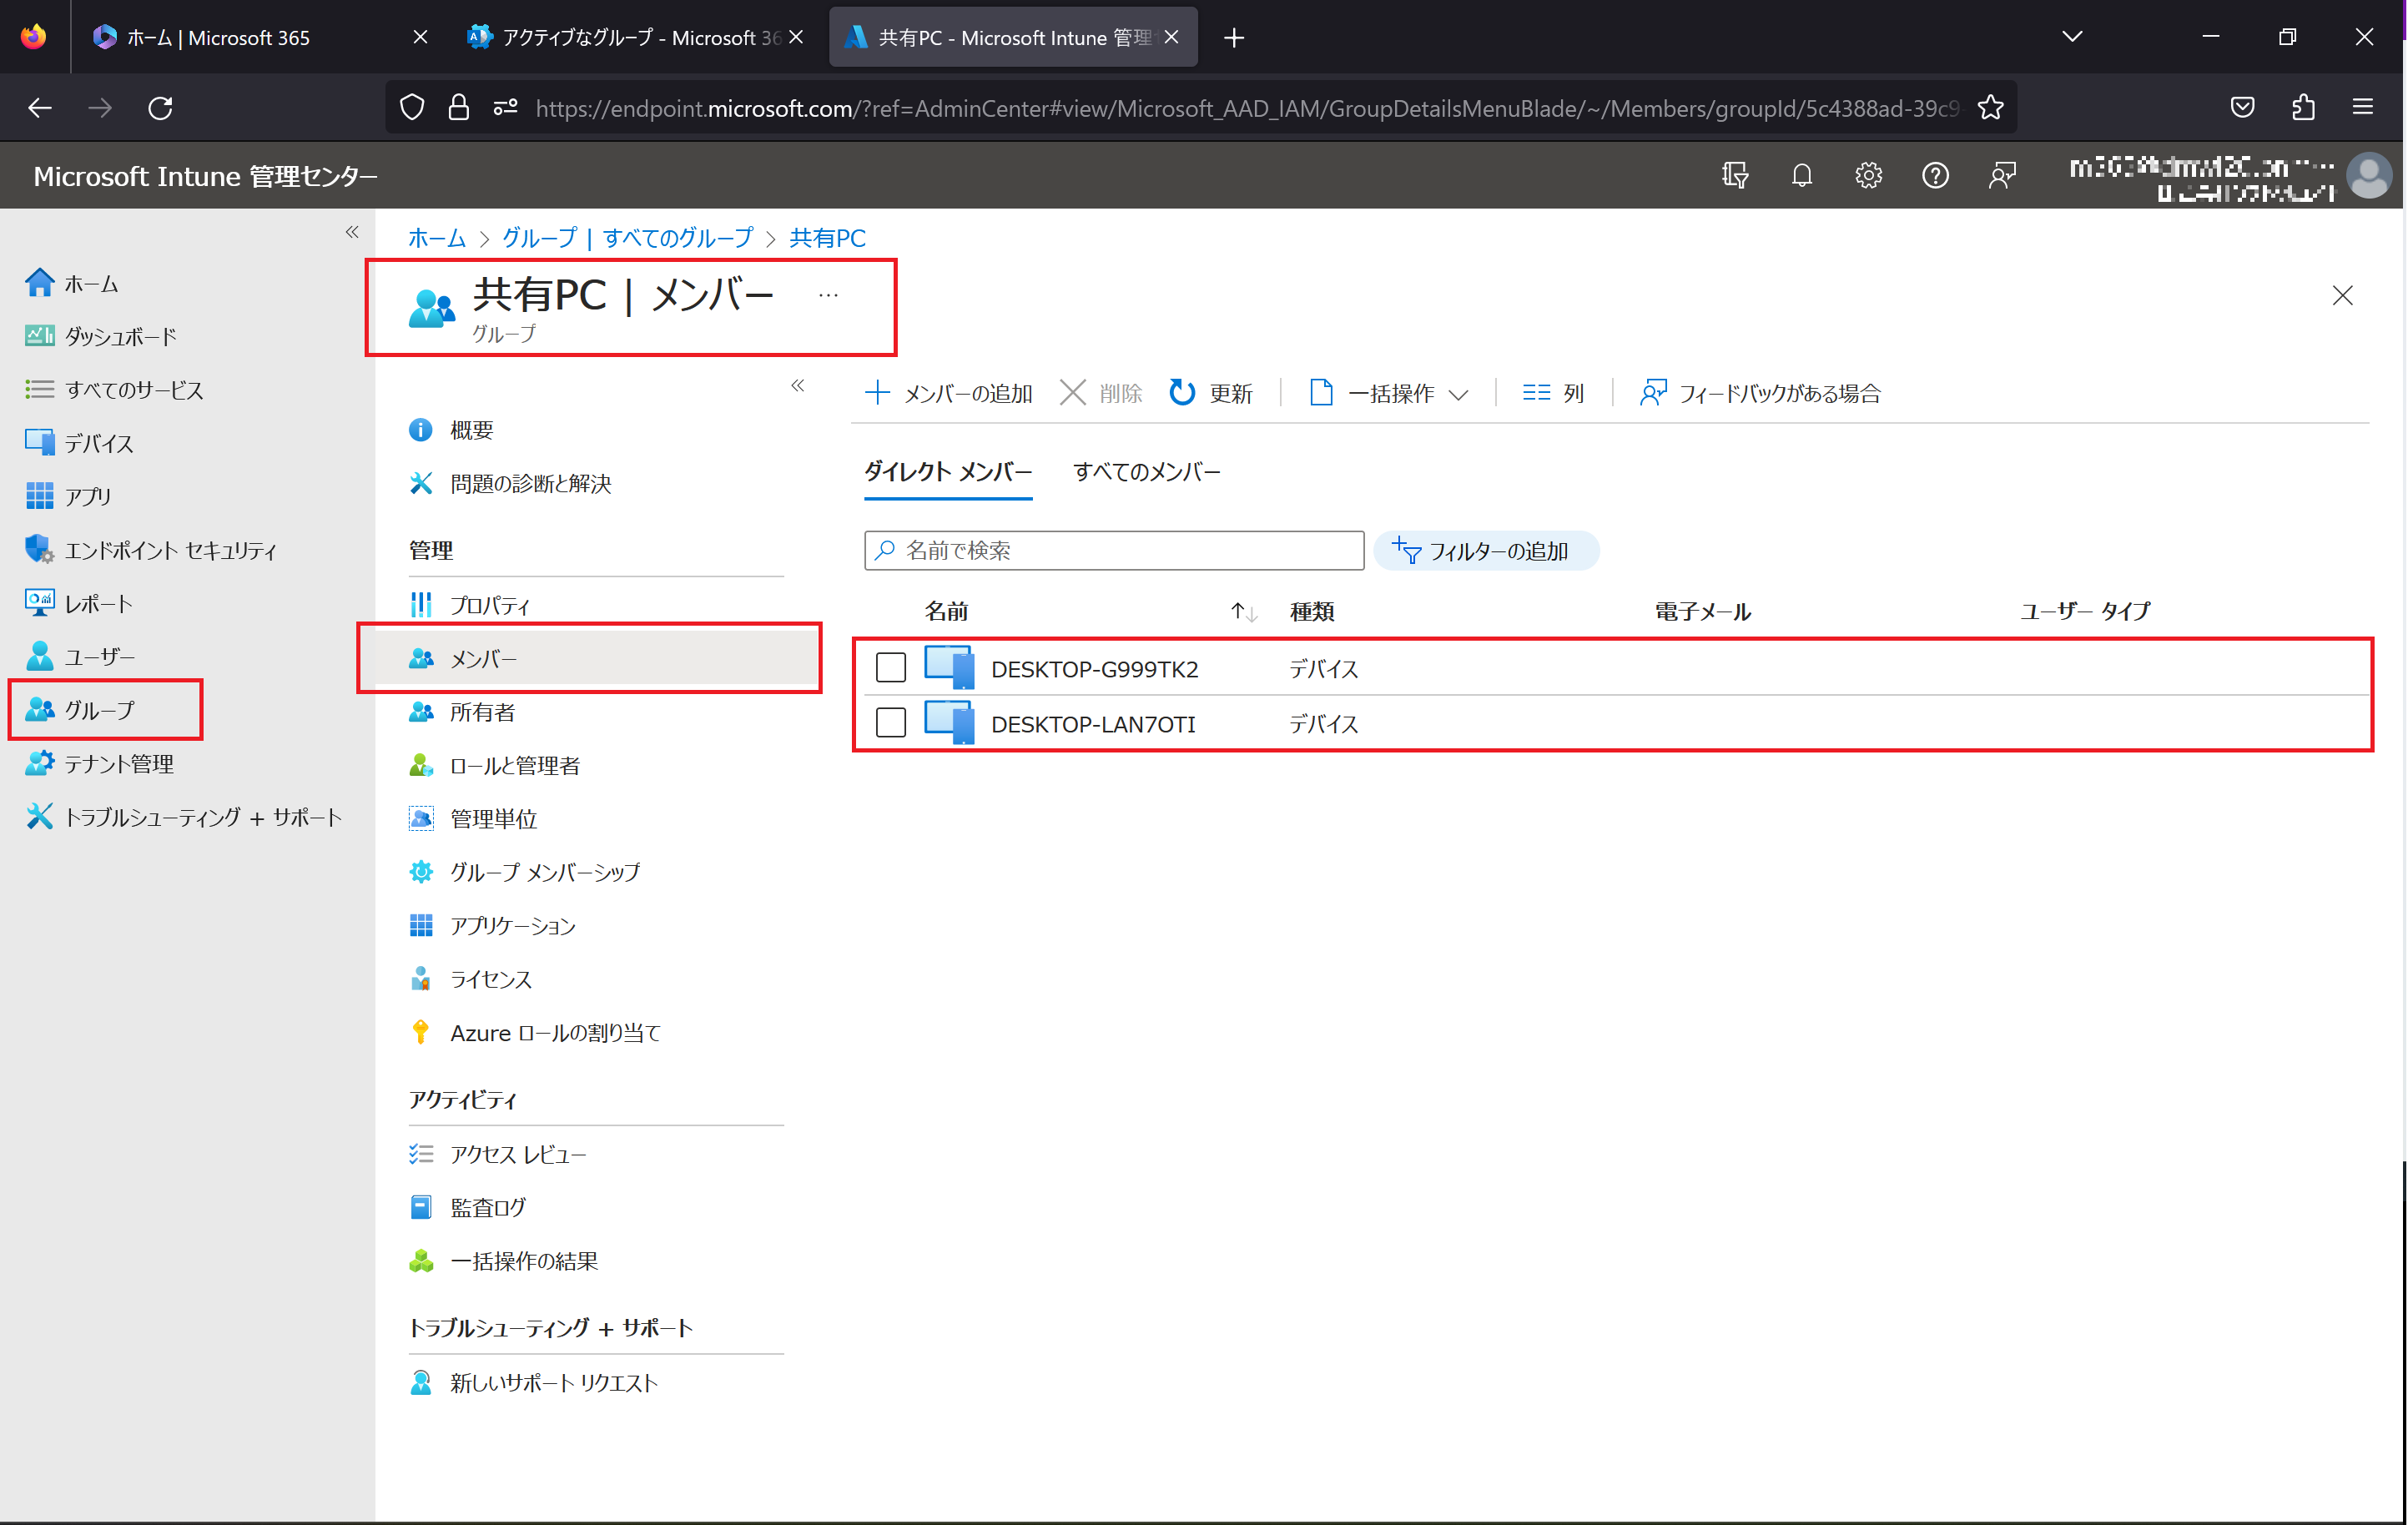Click 概要 navigation item
This screenshot has width=2408, height=1525.
coord(471,428)
